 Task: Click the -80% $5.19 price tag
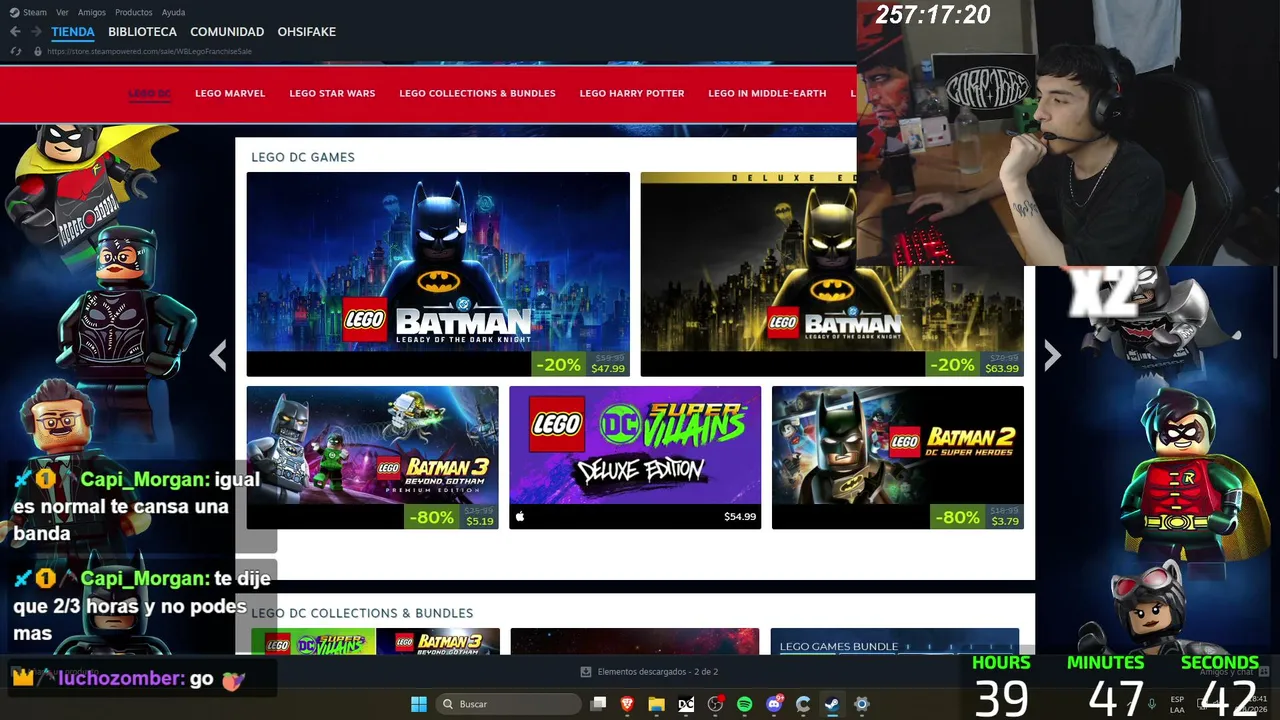pos(452,517)
